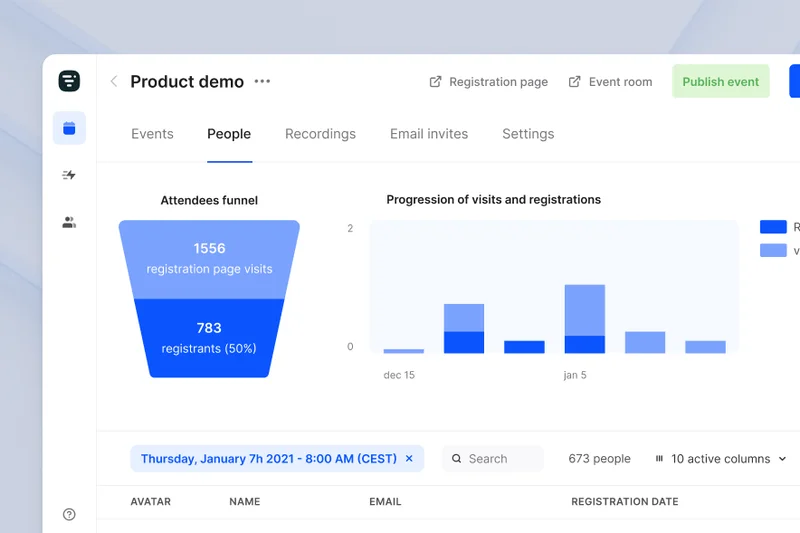Go back using the left chevron arrow
This screenshot has height=533, width=800.
[x=114, y=82]
